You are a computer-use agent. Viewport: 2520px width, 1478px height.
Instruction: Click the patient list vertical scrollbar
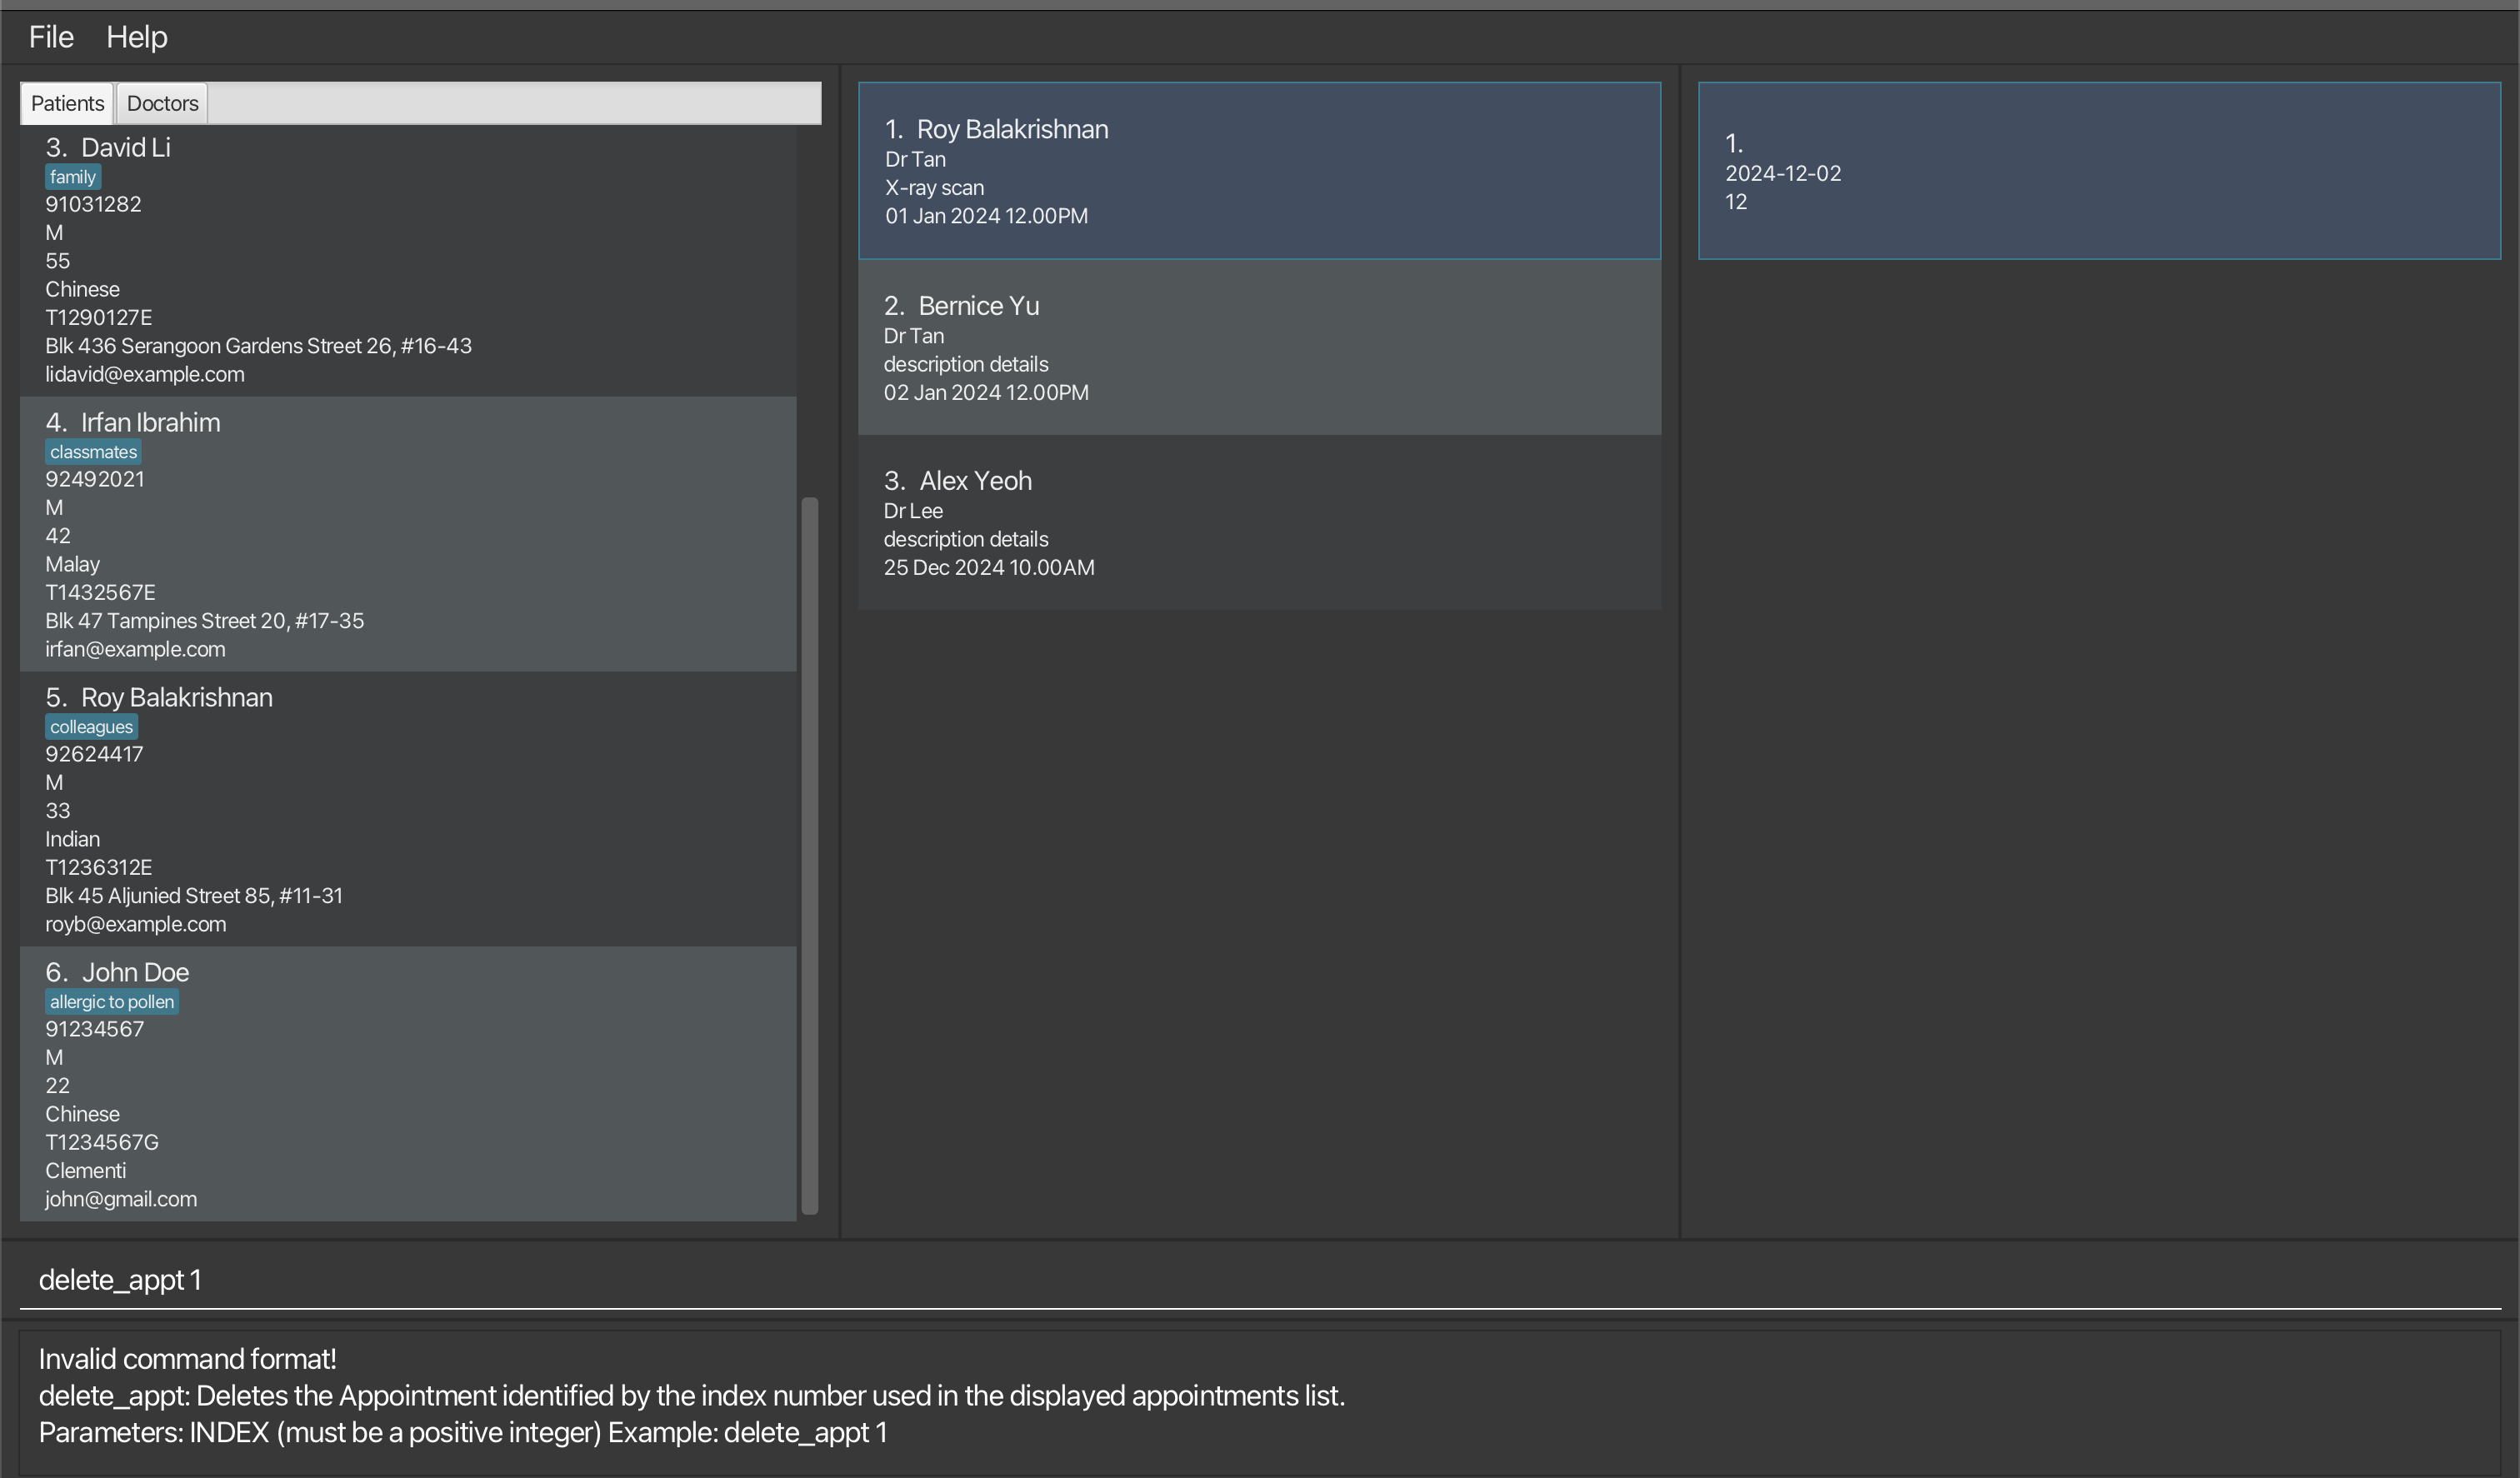[x=810, y=854]
